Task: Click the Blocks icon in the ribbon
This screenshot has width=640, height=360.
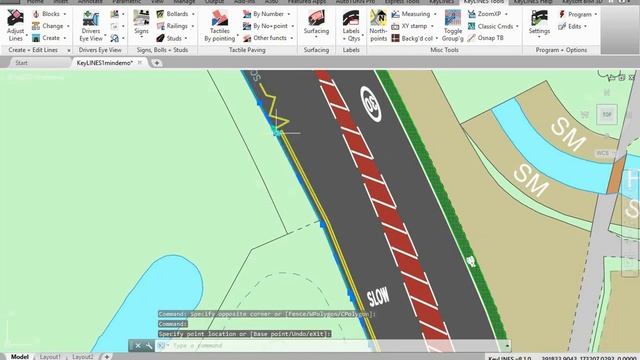Action: click(x=36, y=14)
